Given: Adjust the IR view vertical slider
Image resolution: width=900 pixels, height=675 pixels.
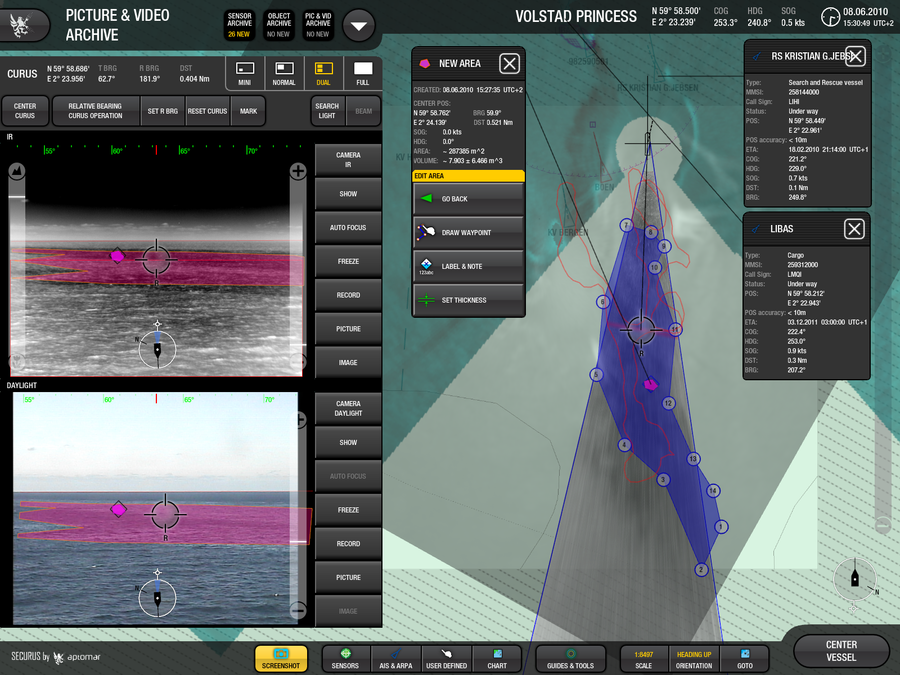Looking at the screenshot, I should pos(17,197).
